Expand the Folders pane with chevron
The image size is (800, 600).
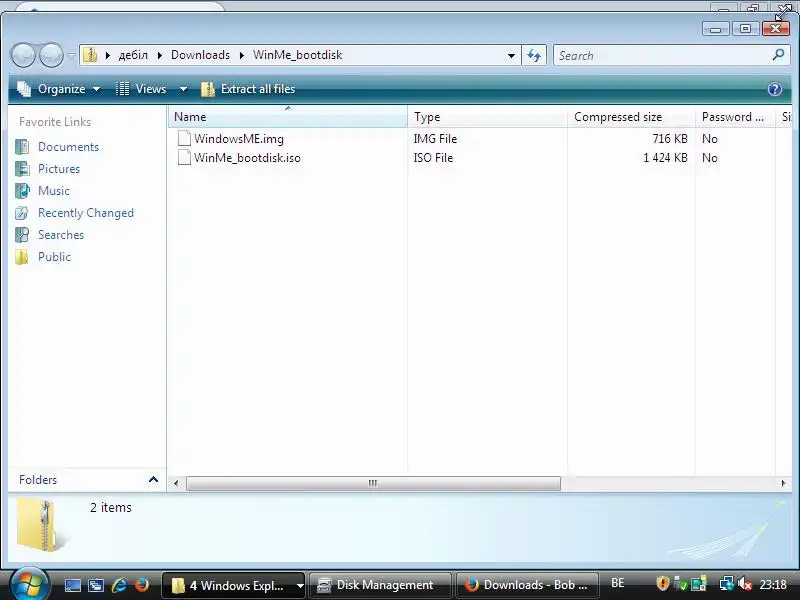[153, 480]
